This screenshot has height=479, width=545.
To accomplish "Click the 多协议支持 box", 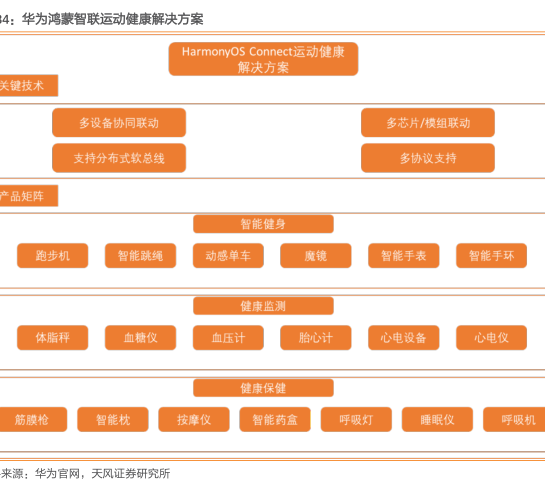I will click(428, 158).
